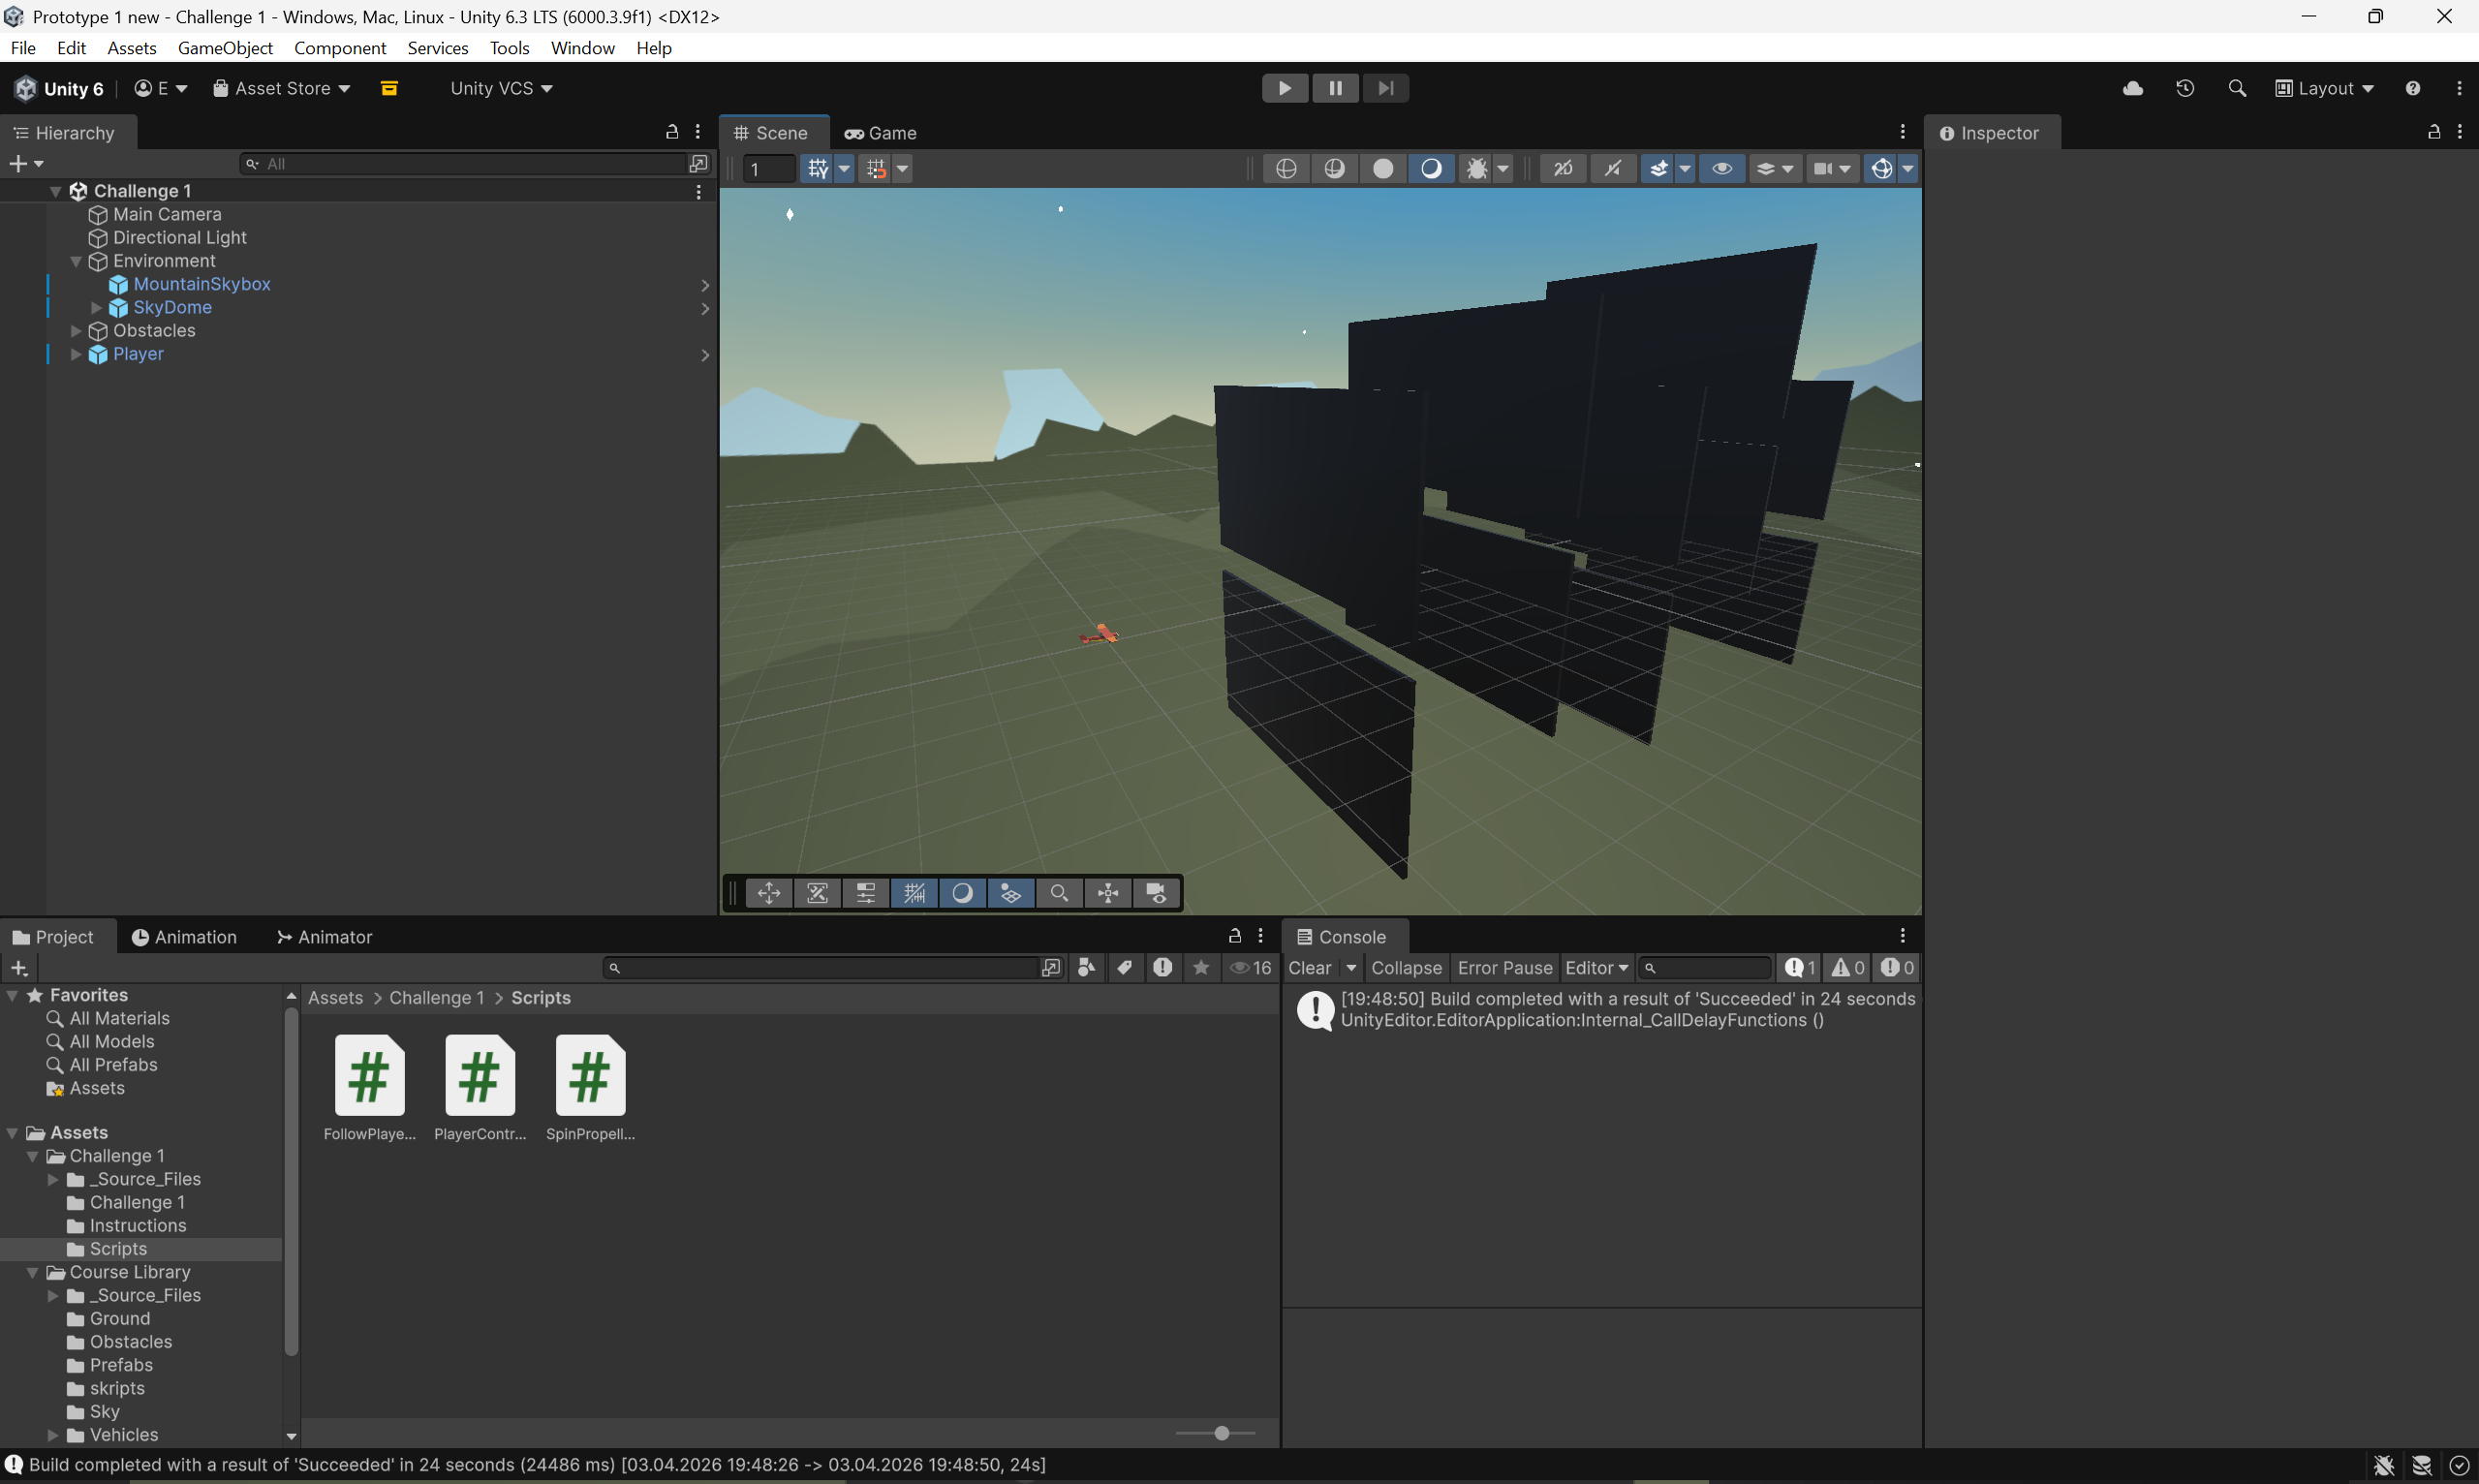2479x1484 pixels.
Task: Click the Step frame button
Action: click(x=1384, y=88)
